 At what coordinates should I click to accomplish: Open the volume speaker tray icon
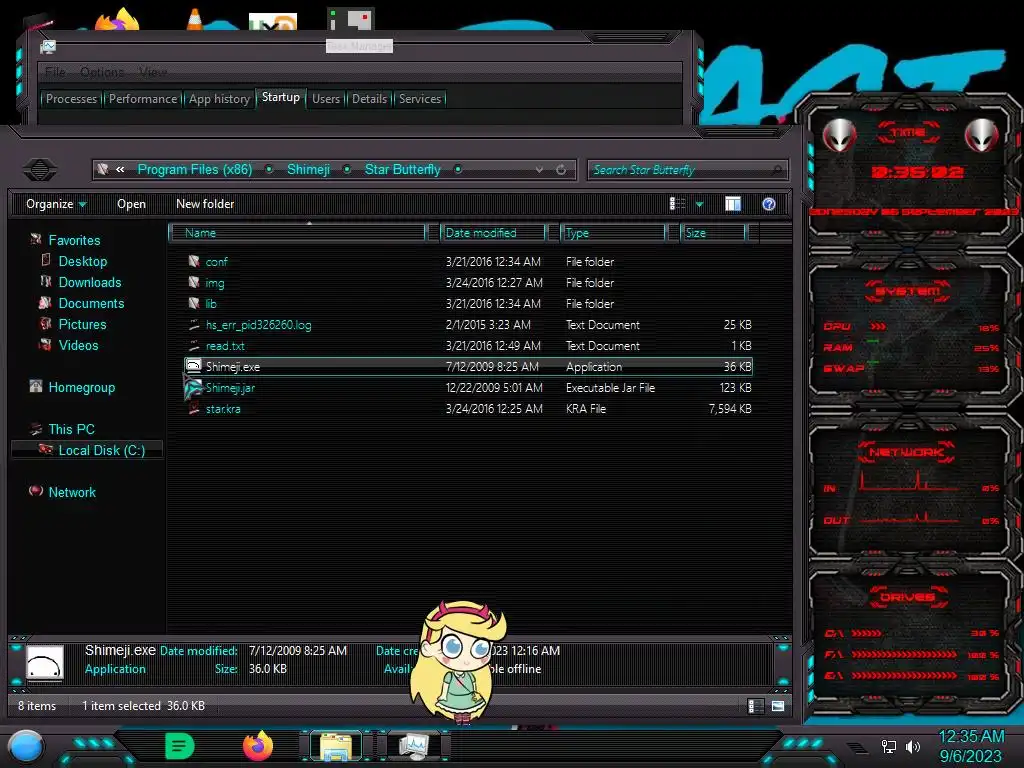pos(913,746)
